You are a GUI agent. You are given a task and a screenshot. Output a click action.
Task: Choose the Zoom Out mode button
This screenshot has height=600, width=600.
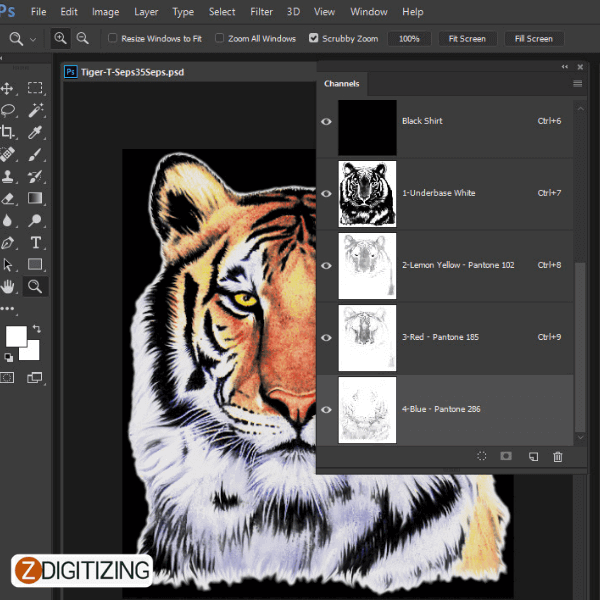click(82, 38)
